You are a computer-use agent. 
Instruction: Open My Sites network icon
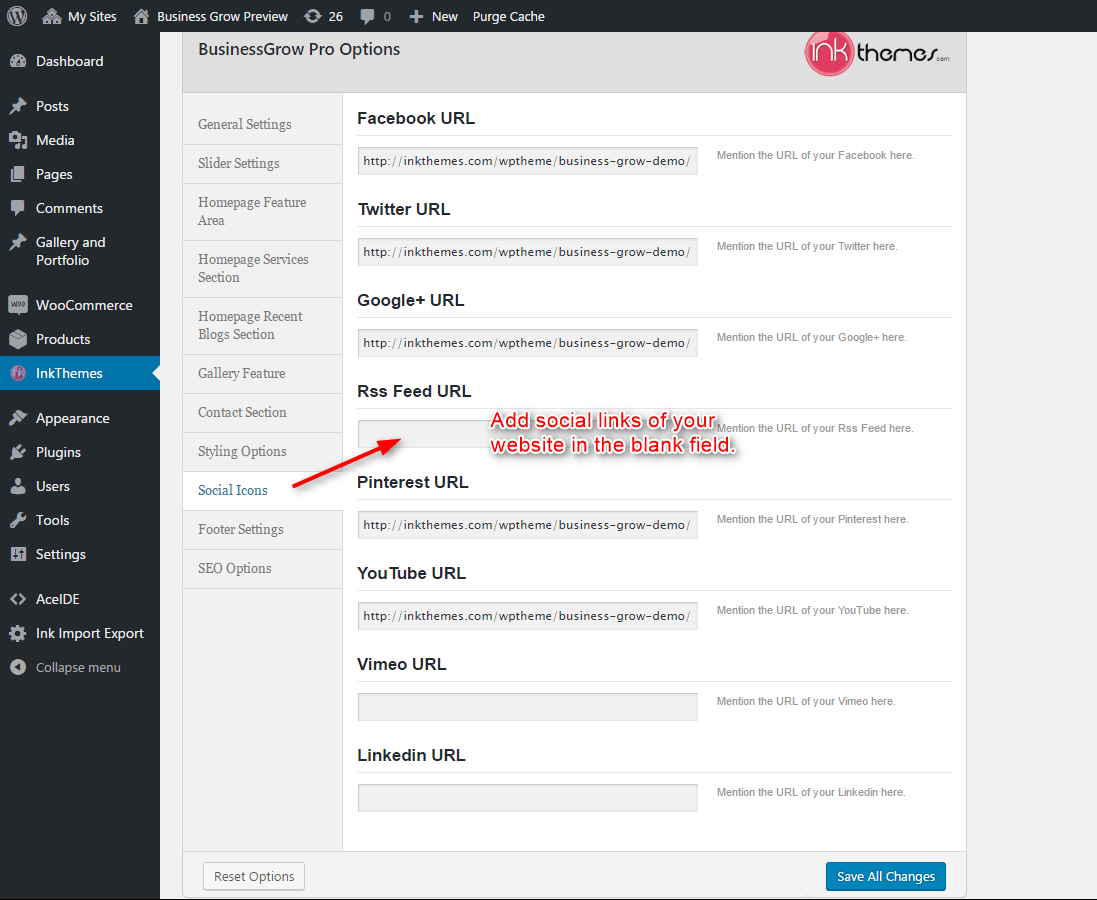coord(52,16)
